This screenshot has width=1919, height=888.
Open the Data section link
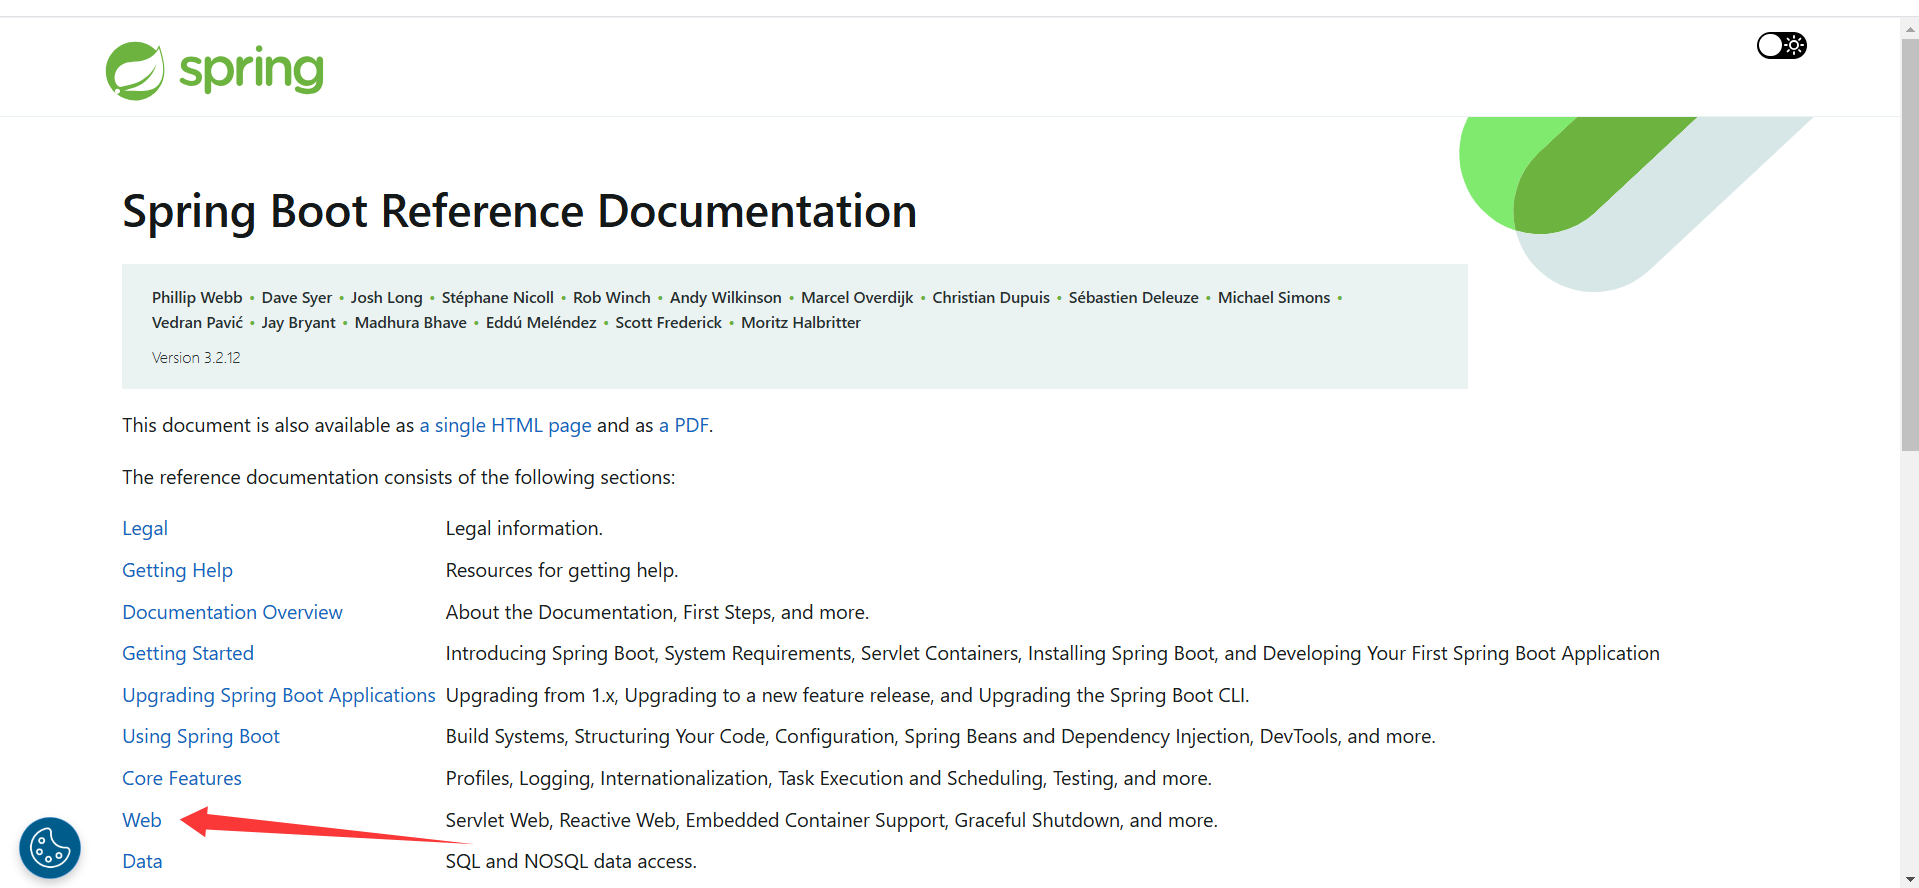coord(142,861)
